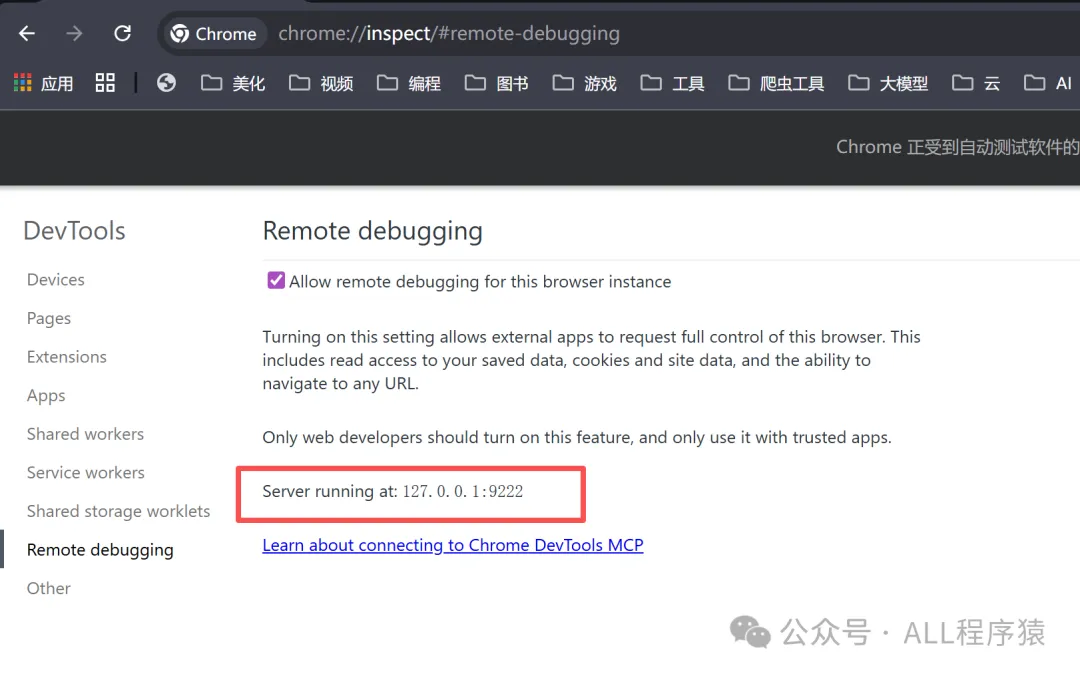The width and height of the screenshot is (1080, 676).
Task: Click 'Only web developers should turn on' text
Action: [x=577, y=438]
